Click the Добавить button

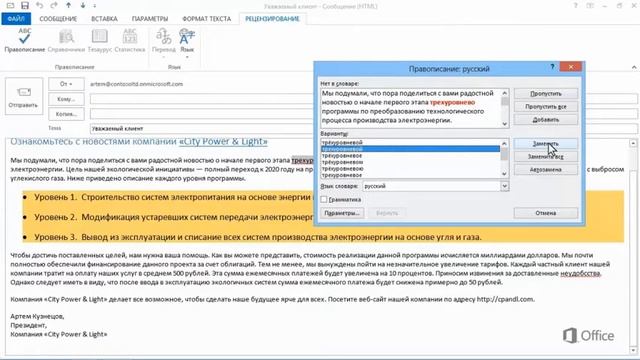point(546,120)
